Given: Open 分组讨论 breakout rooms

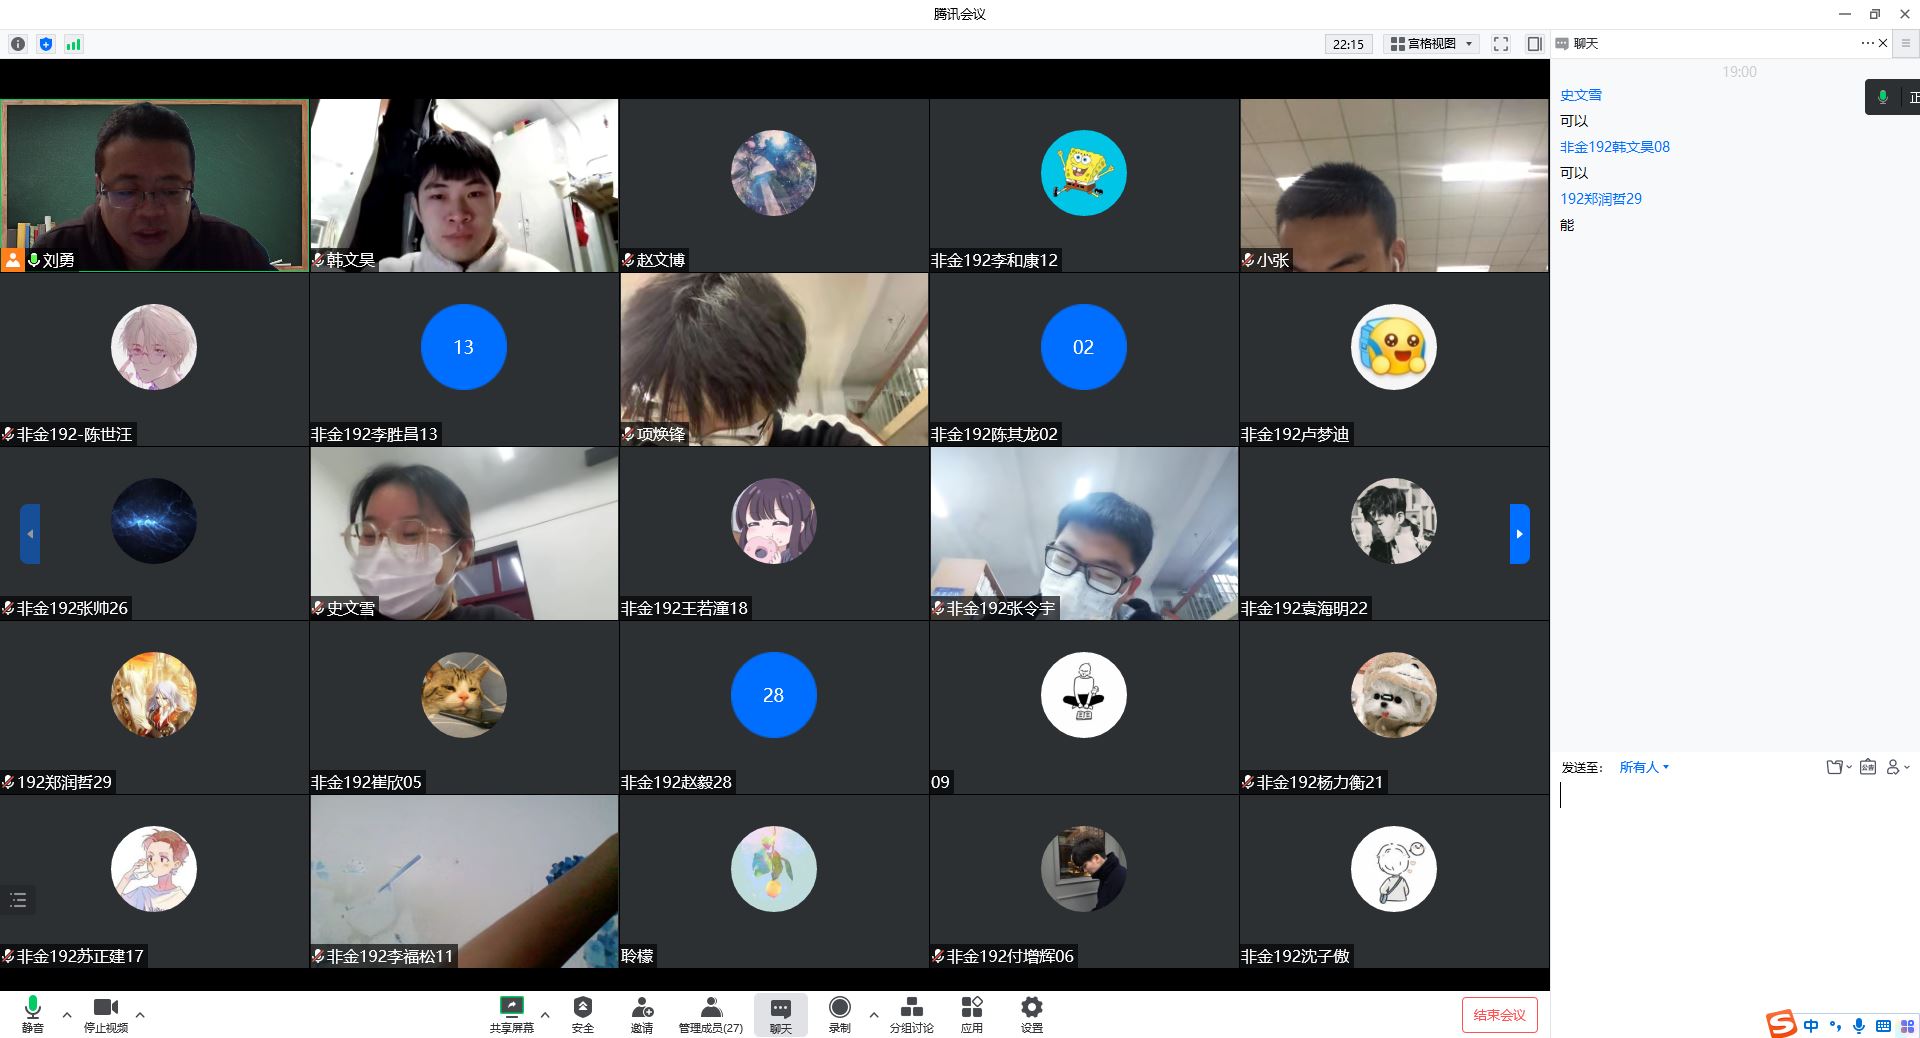Looking at the screenshot, I should click(x=911, y=1012).
